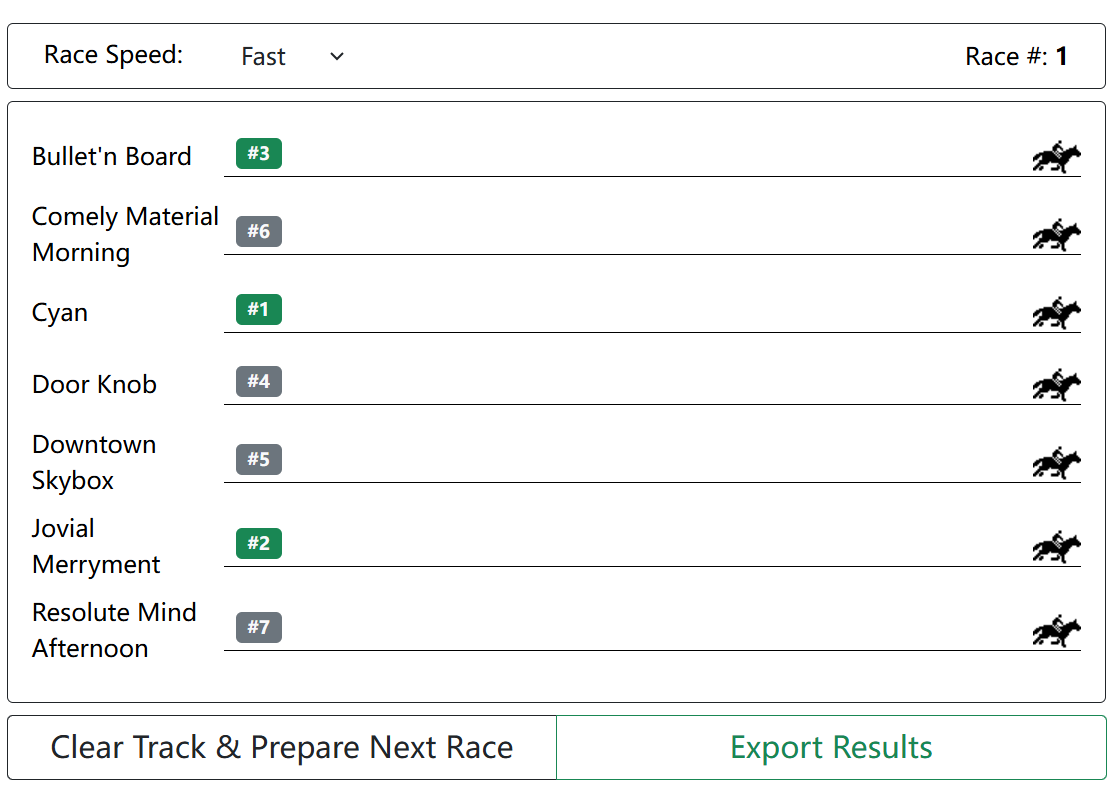Toggle the #4 badge for Door Knob
The width and height of the screenshot is (1120, 805).
pos(257,381)
